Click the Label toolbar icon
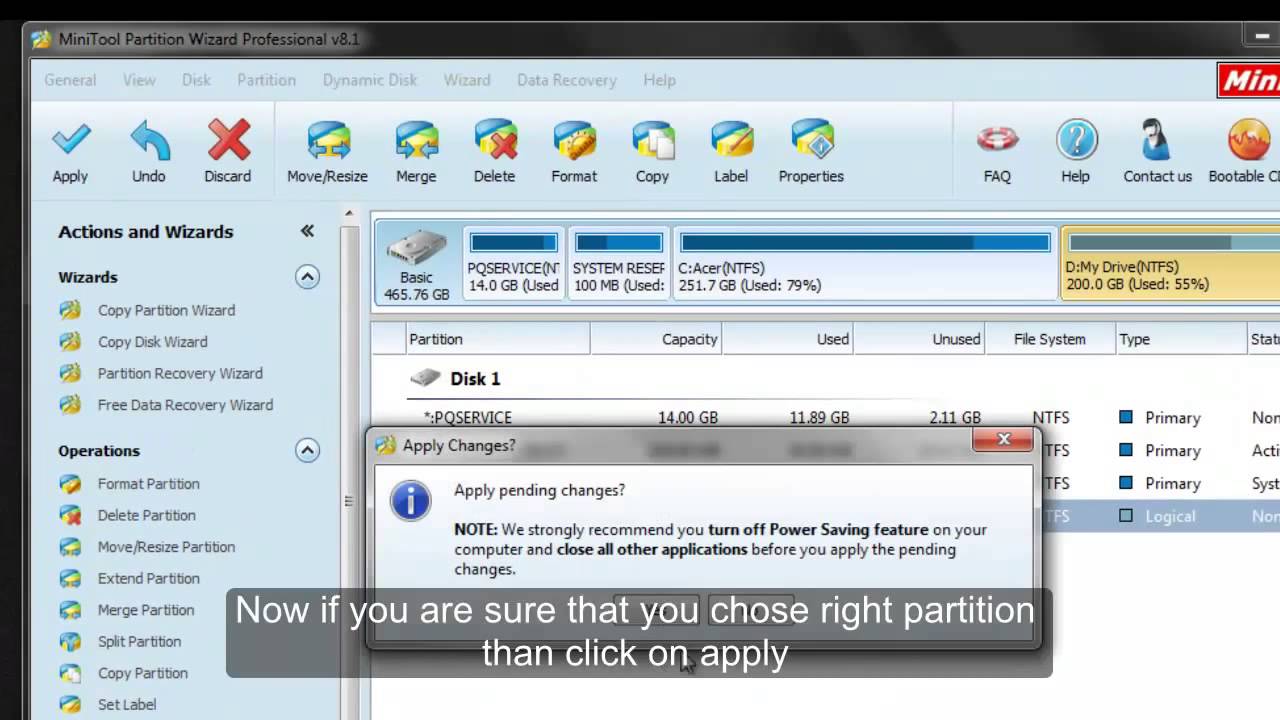 pyautogui.click(x=731, y=141)
